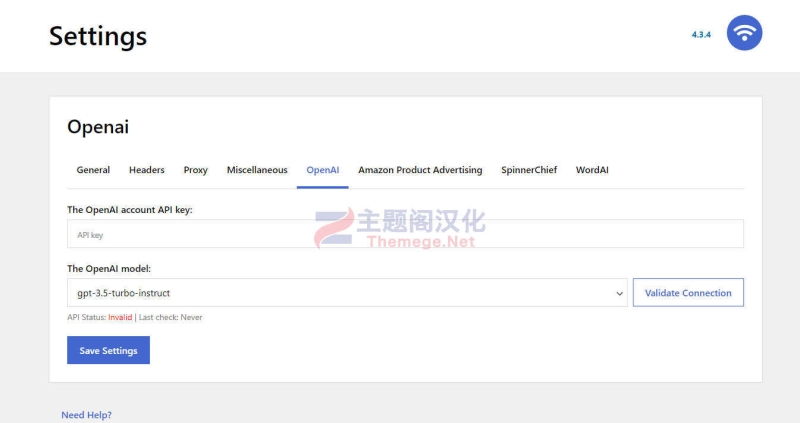The image size is (800, 423).
Task: Open the Need Help? link
Action: click(x=86, y=415)
